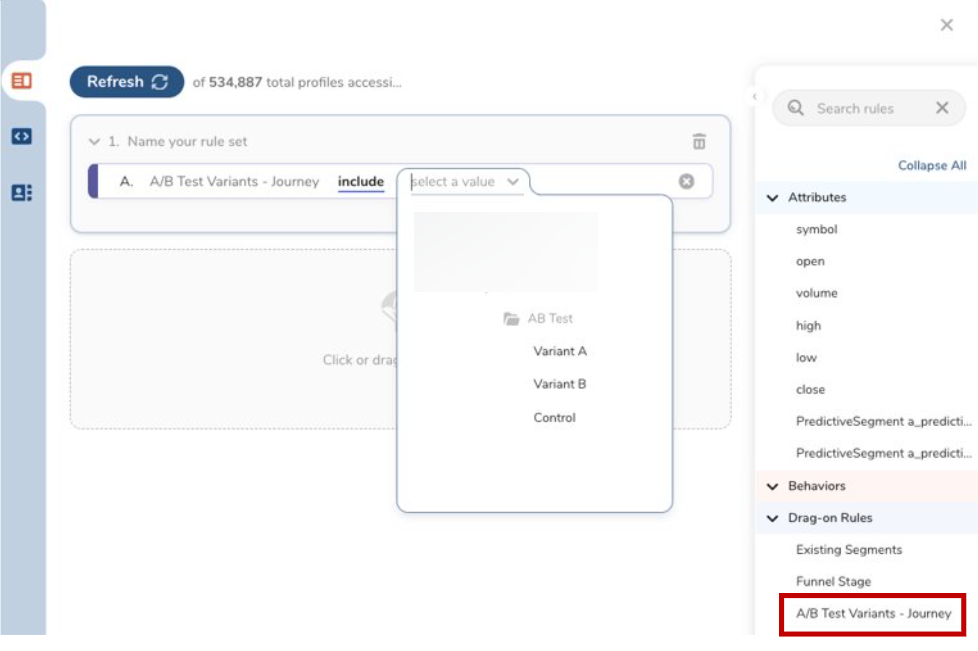
Task: Select the Control option
Action: click(555, 418)
